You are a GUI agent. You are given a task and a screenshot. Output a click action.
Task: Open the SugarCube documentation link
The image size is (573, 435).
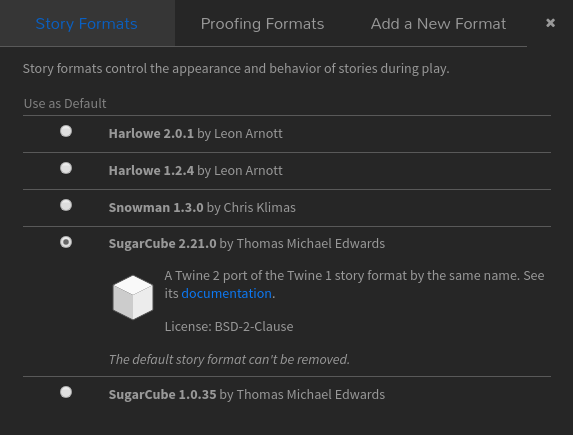point(226,294)
